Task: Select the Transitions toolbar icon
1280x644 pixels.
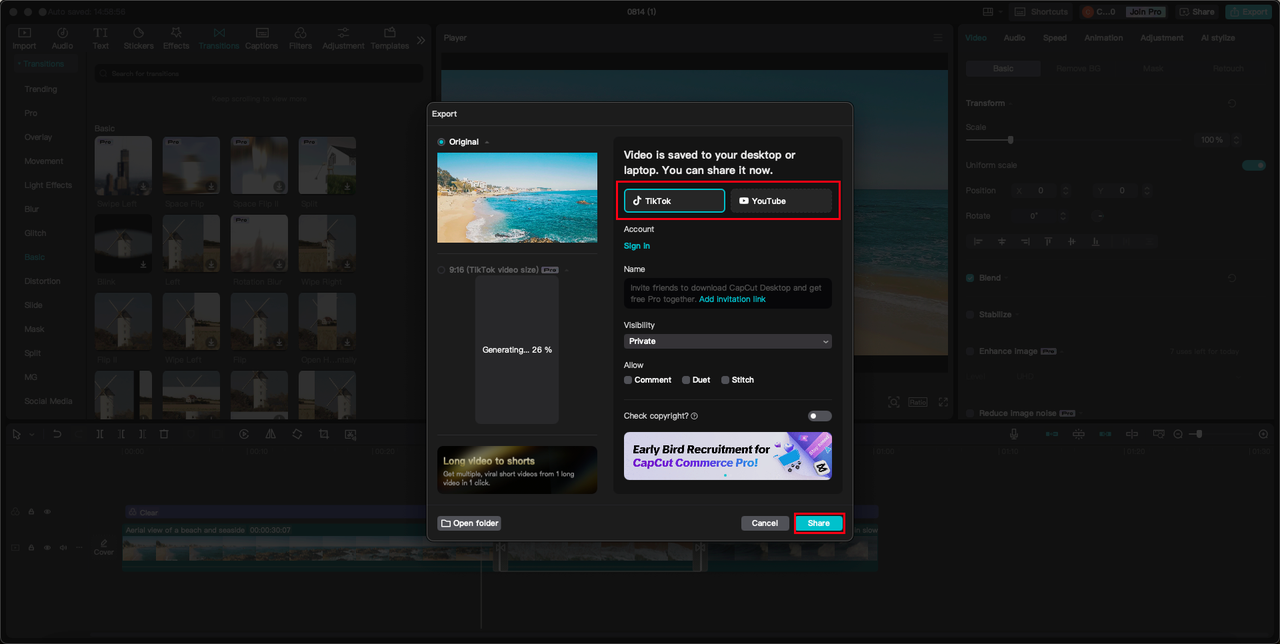Action: click(x=219, y=38)
